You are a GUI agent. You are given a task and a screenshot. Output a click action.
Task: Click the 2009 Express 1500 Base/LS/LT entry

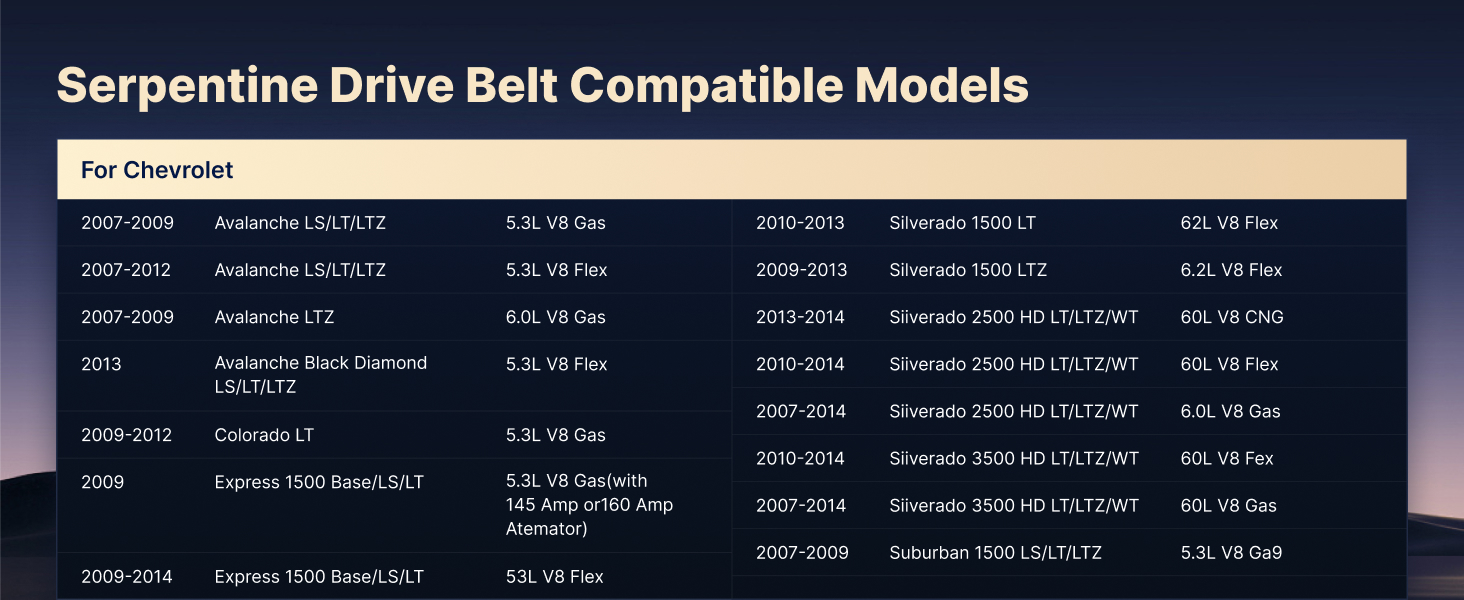[395, 505]
